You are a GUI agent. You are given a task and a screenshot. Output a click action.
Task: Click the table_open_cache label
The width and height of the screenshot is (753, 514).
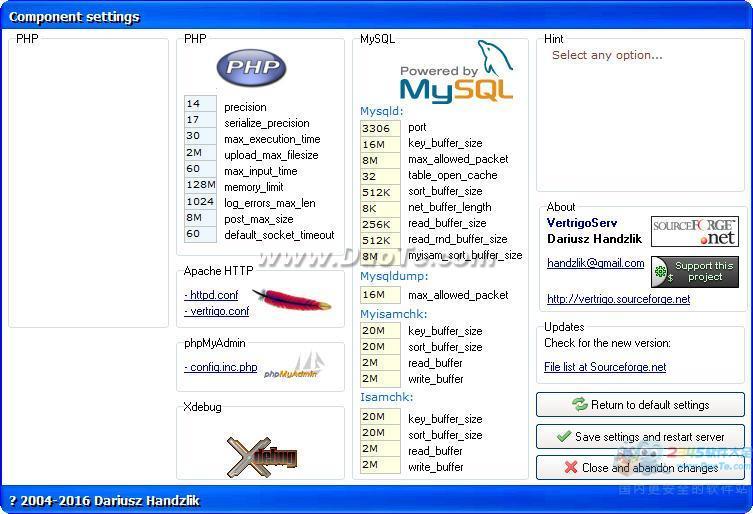452,175
